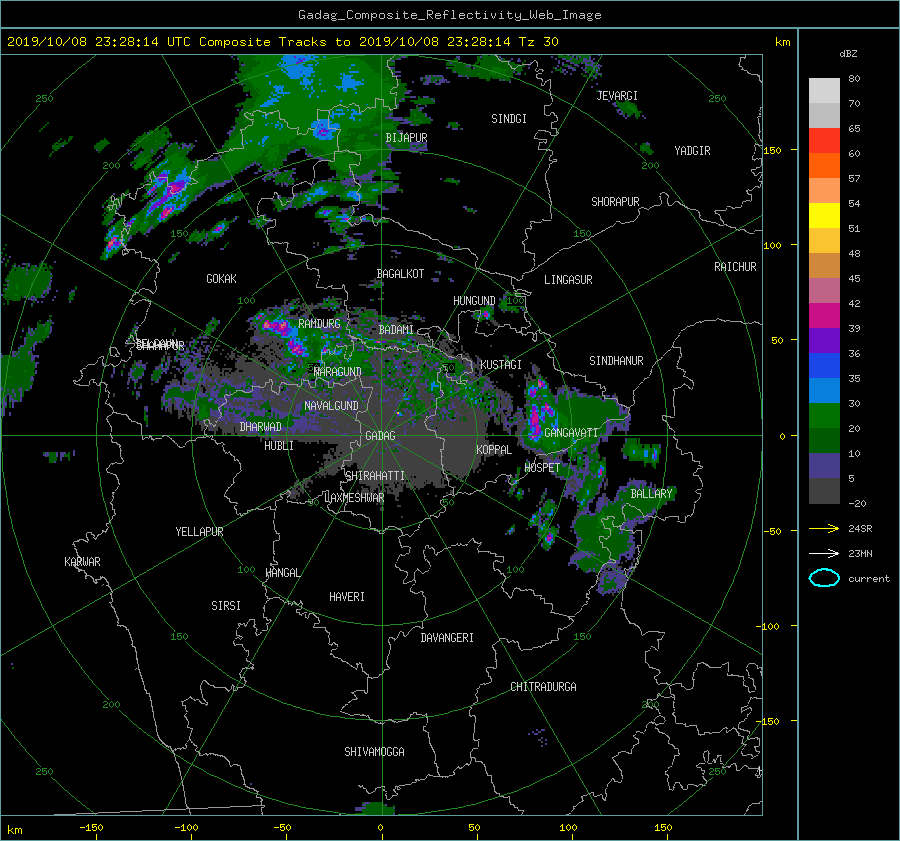Click the BADAMI city label

coord(396,330)
